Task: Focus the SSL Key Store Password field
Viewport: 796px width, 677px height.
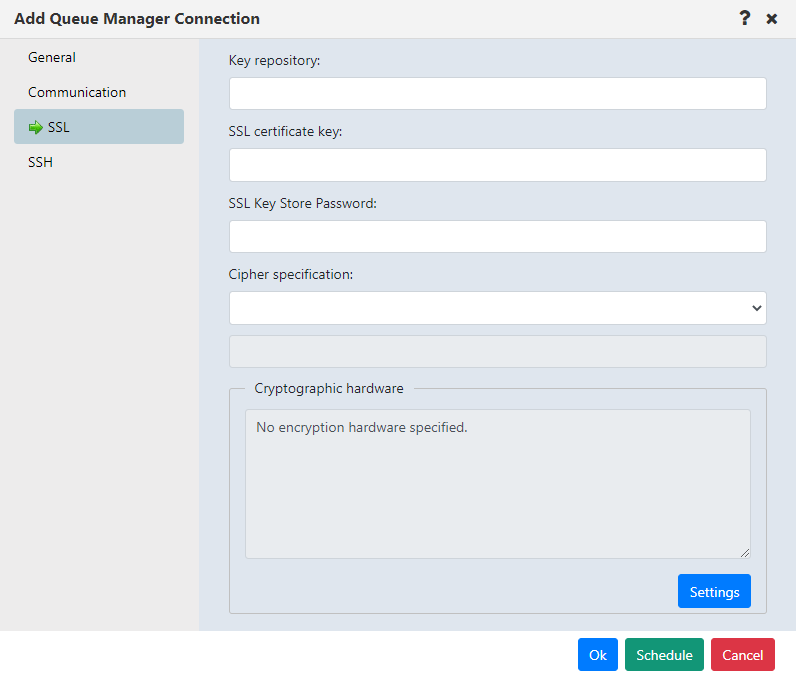Action: (498, 236)
